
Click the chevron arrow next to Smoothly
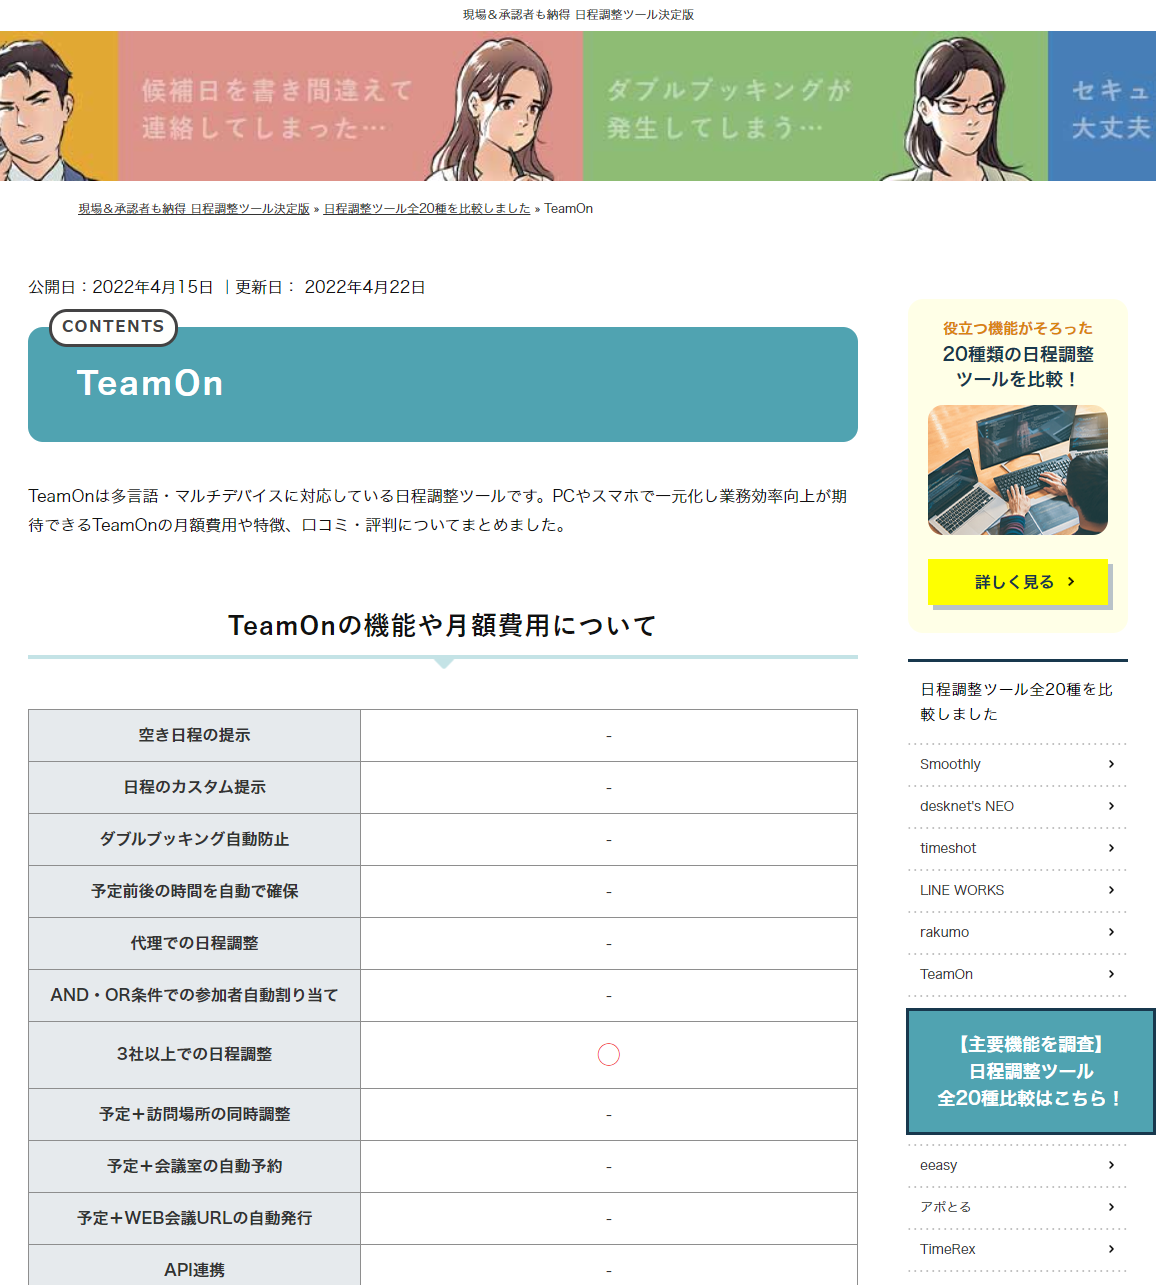click(1111, 764)
